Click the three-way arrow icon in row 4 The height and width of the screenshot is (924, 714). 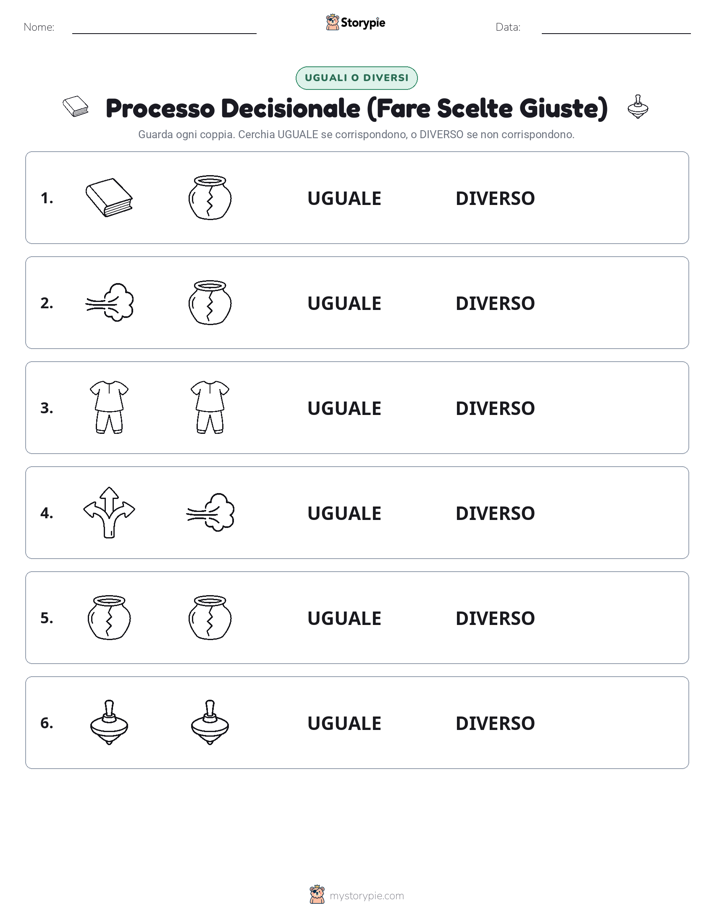(109, 512)
